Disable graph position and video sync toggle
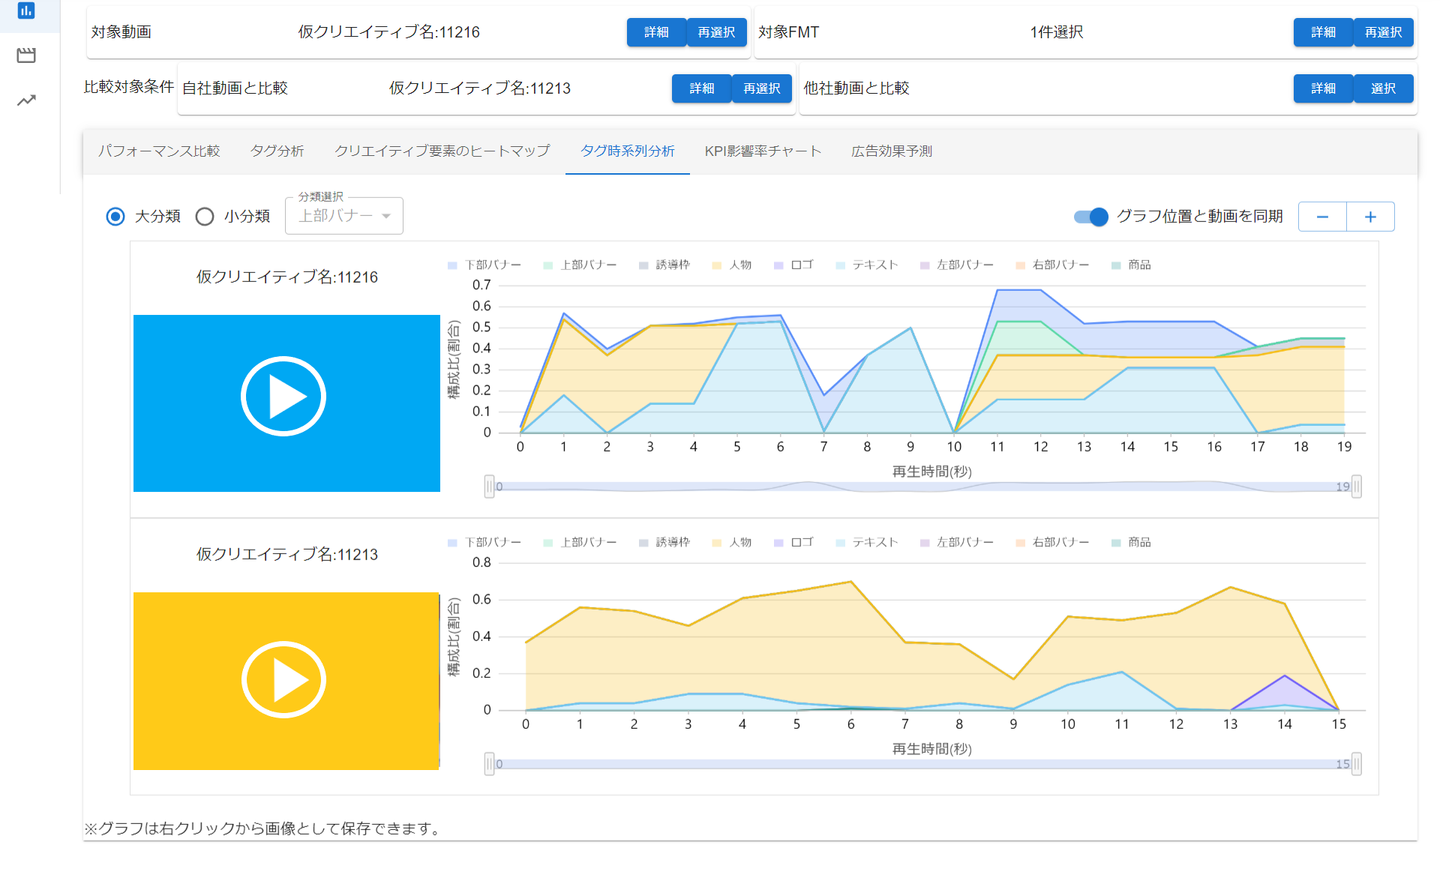Screen dimensions: 1440x869 pyautogui.click(x=1090, y=217)
